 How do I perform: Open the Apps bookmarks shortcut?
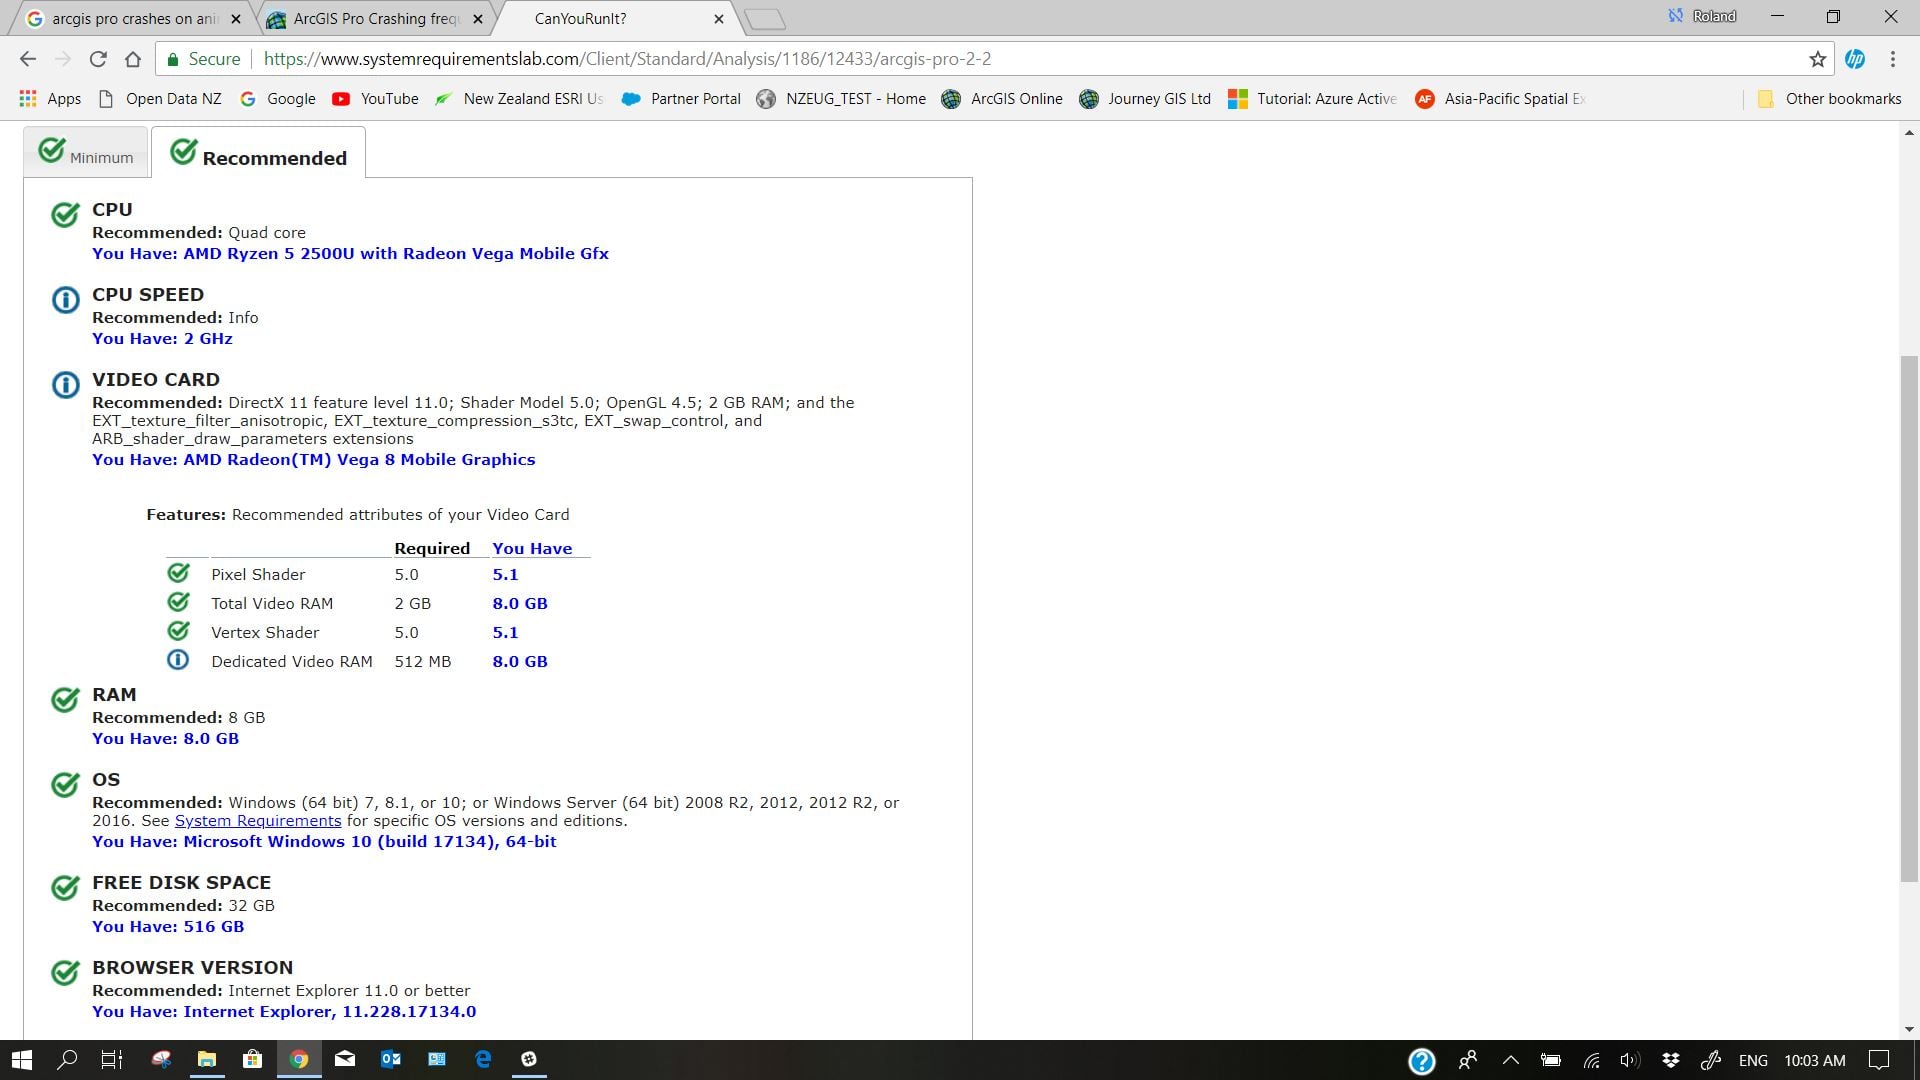click(50, 99)
